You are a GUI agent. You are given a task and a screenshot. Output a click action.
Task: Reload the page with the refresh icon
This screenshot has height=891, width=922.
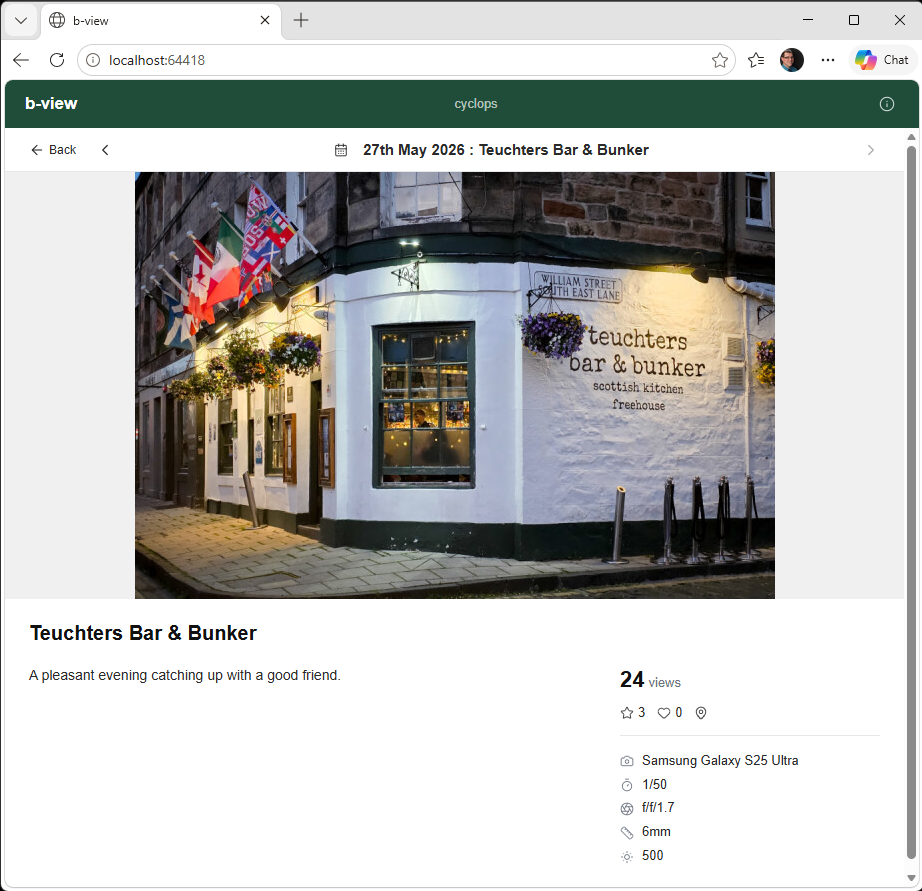57,60
